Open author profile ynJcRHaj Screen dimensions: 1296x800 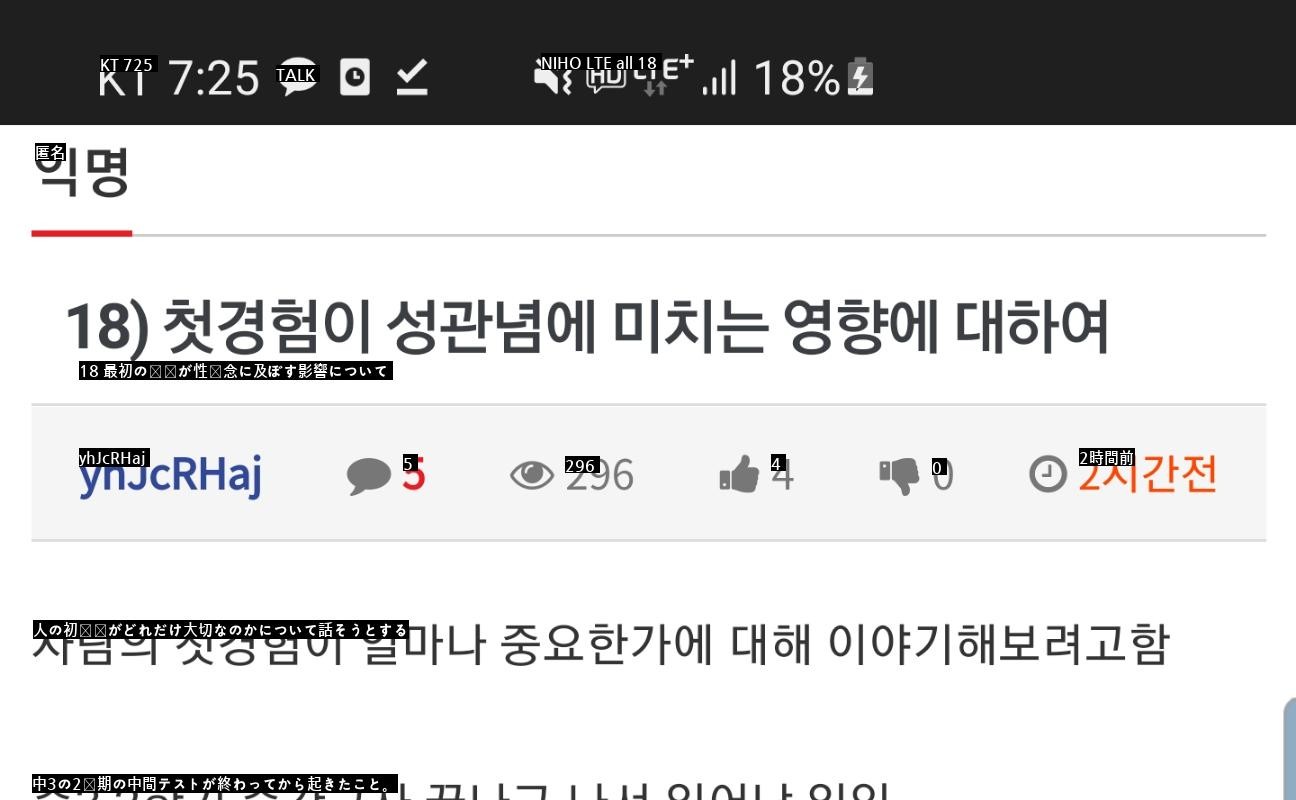pyautogui.click(x=170, y=476)
